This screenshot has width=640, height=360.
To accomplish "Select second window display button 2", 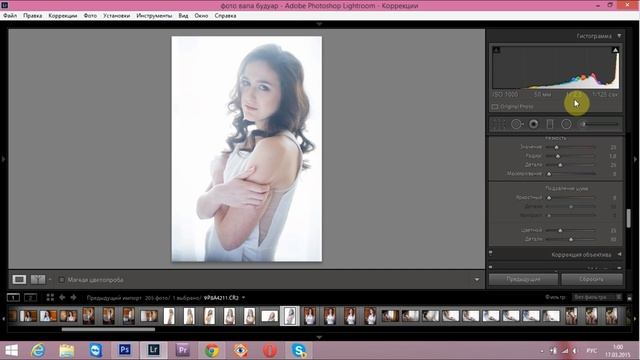I will [30, 298].
